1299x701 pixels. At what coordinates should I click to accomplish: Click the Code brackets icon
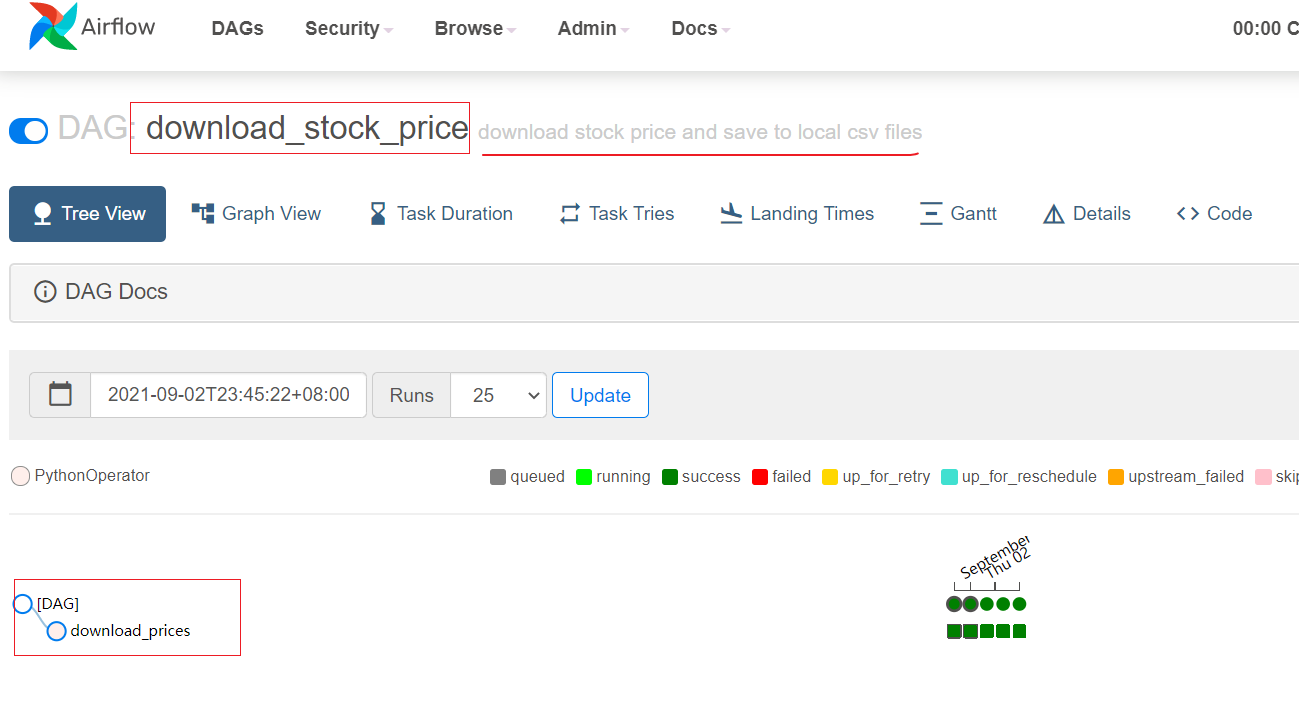pyautogui.click(x=1188, y=213)
